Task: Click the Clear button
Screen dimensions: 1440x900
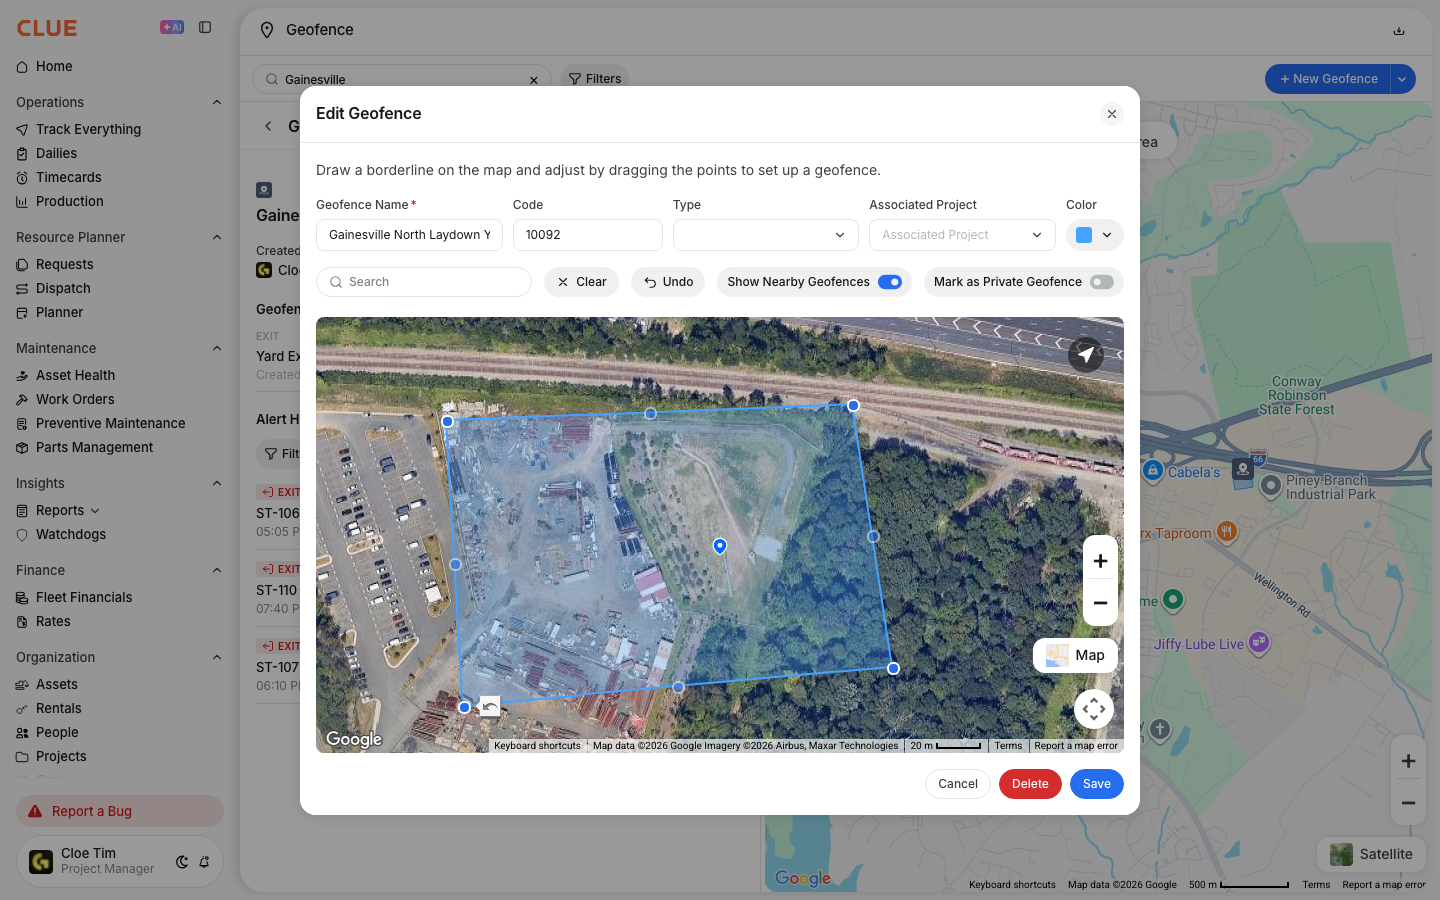Action: [x=581, y=282]
